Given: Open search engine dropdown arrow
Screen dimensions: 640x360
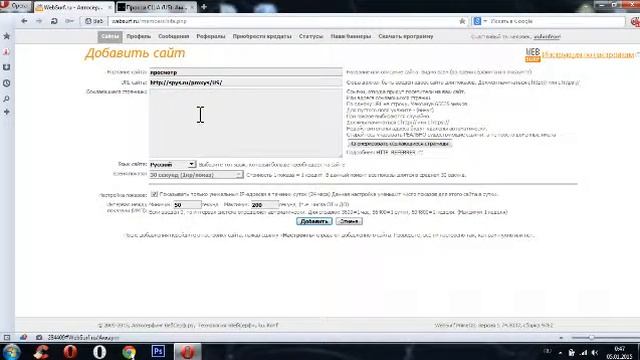Looking at the screenshot, I should point(485,21).
